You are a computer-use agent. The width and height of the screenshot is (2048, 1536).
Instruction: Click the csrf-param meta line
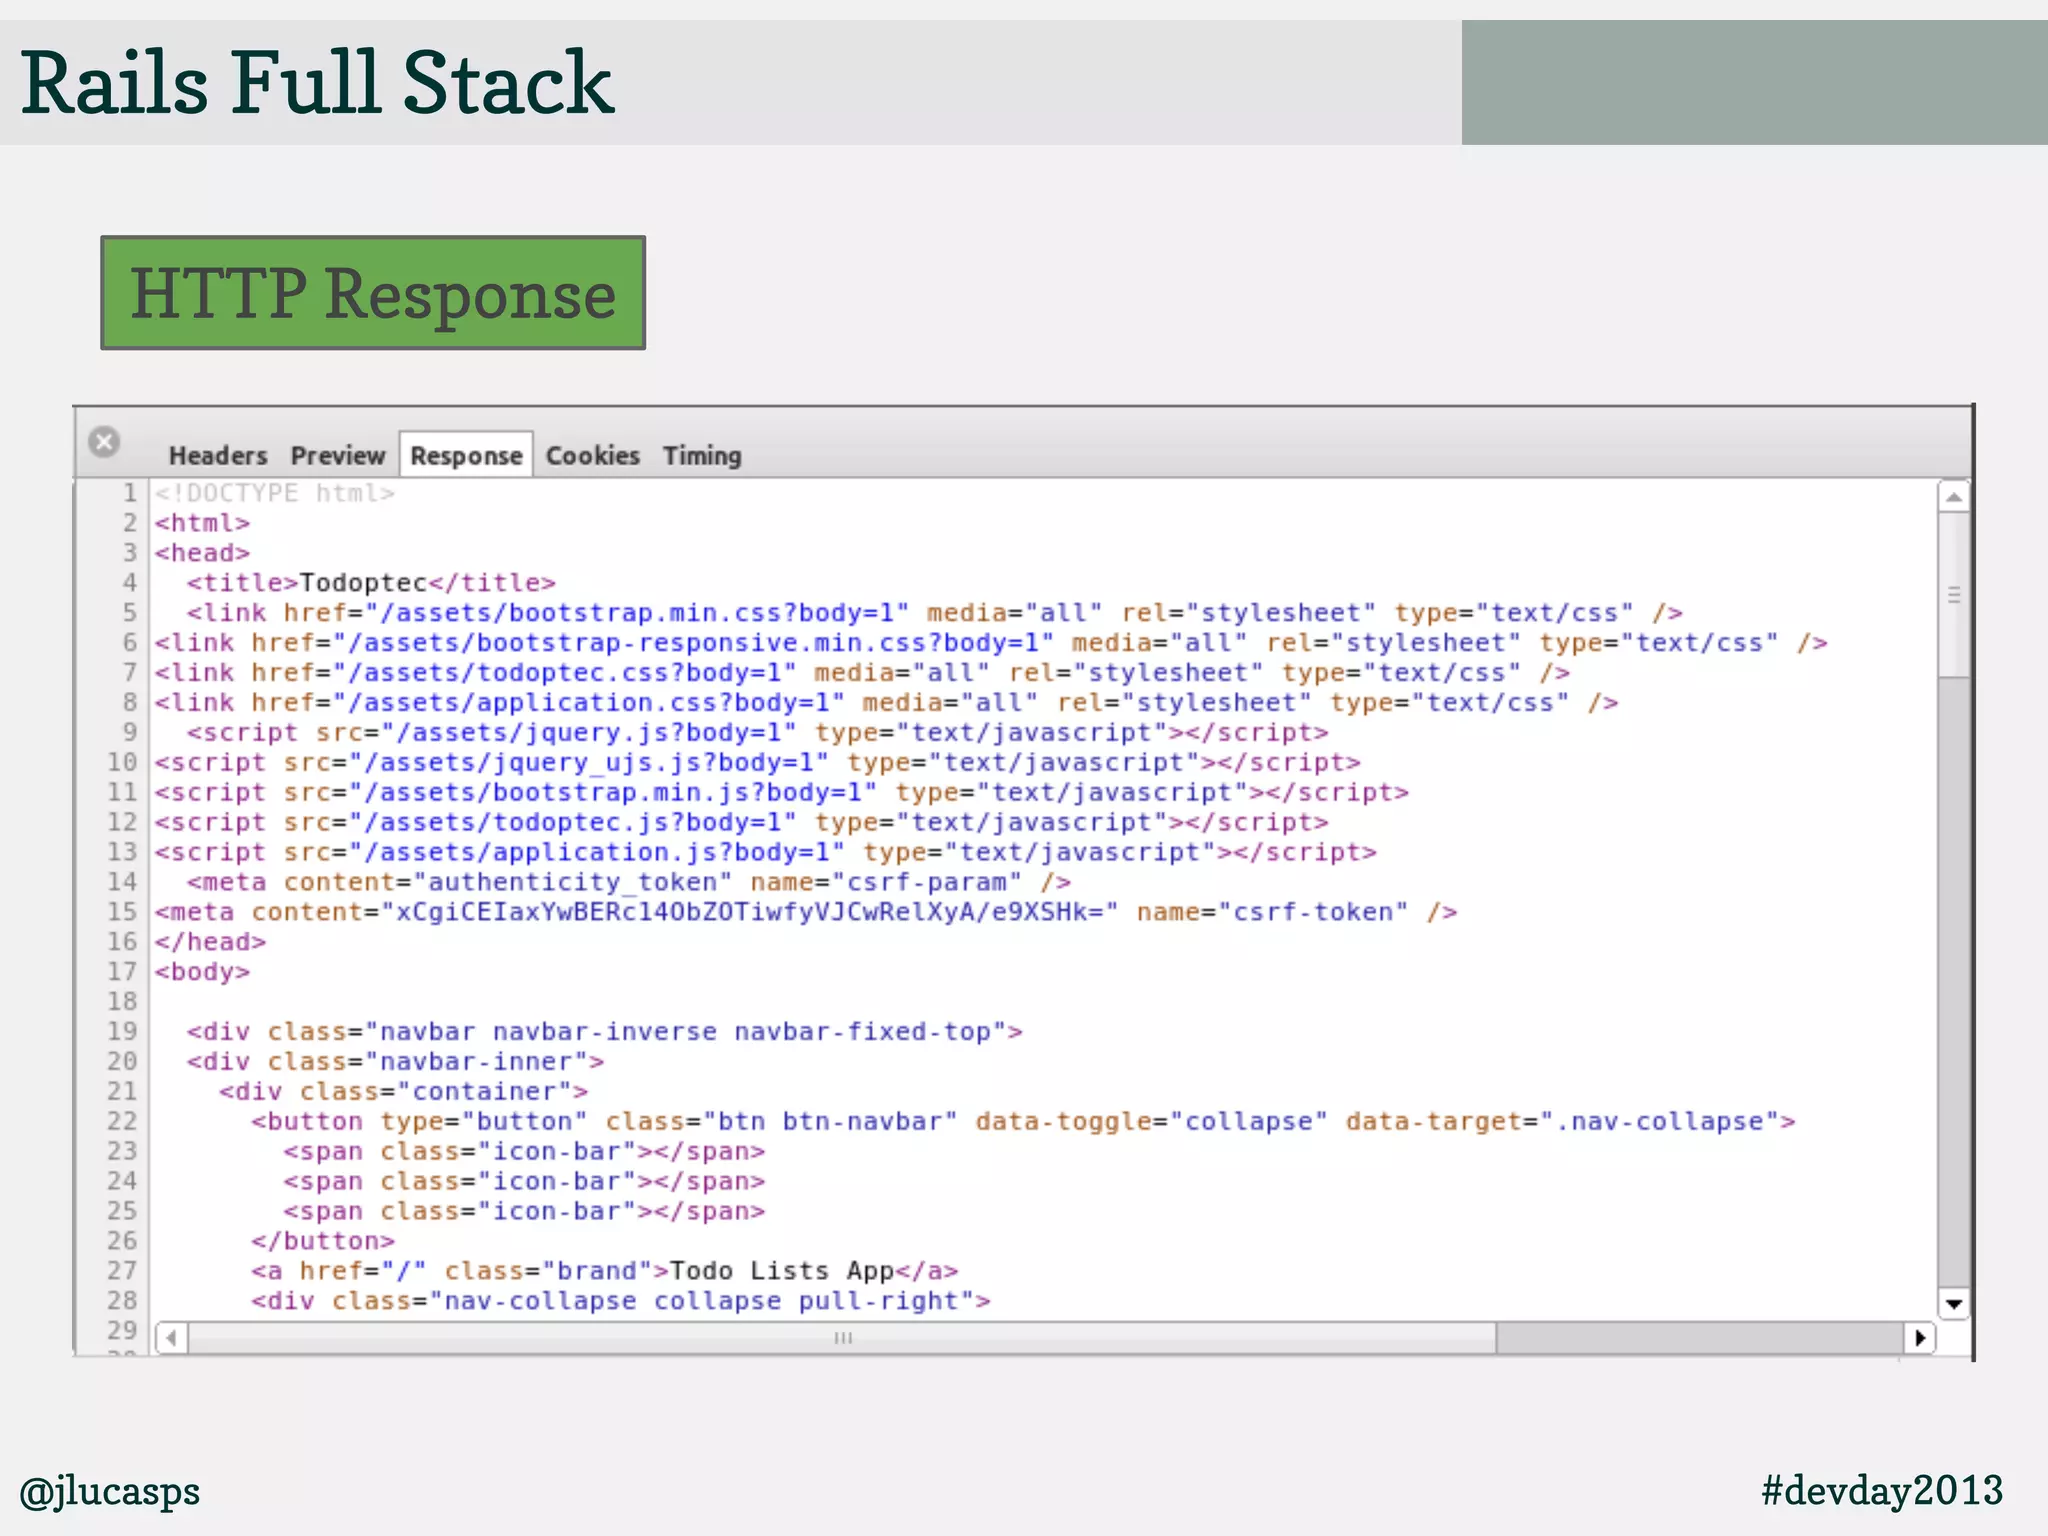(629, 882)
